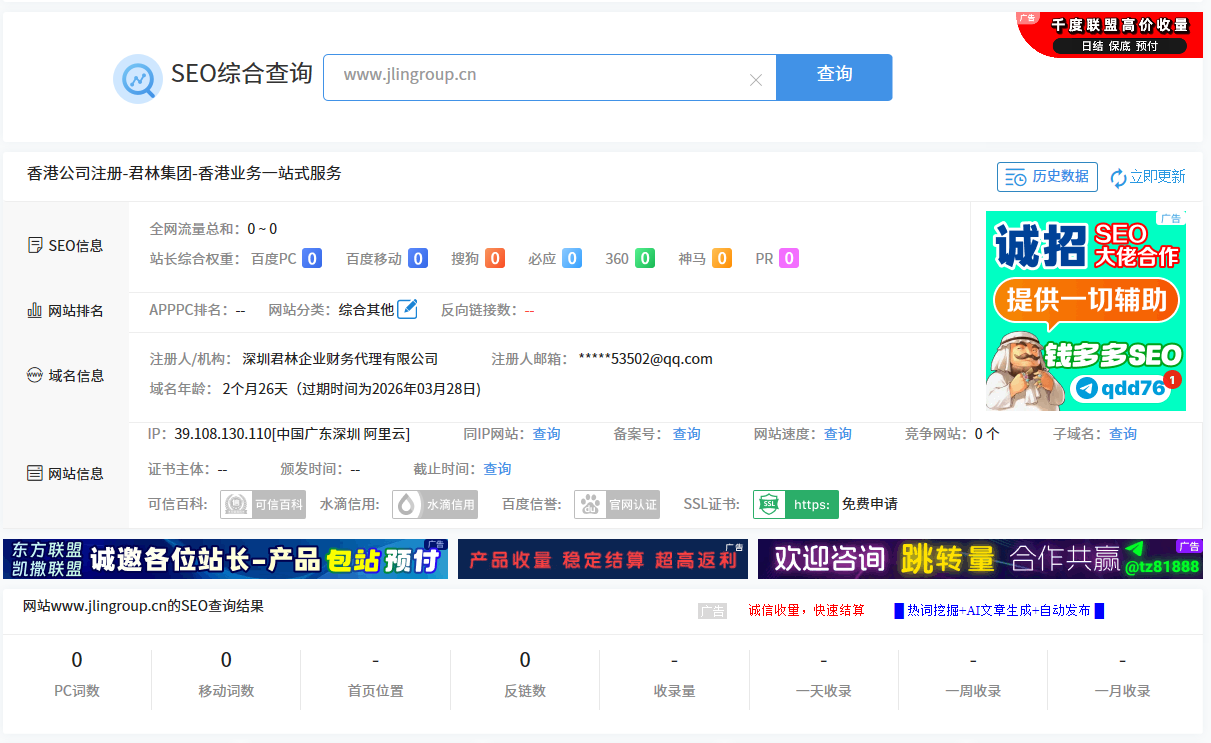Click the PC词数 count
Image resolution: width=1211 pixels, height=743 pixels.
click(x=77, y=660)
